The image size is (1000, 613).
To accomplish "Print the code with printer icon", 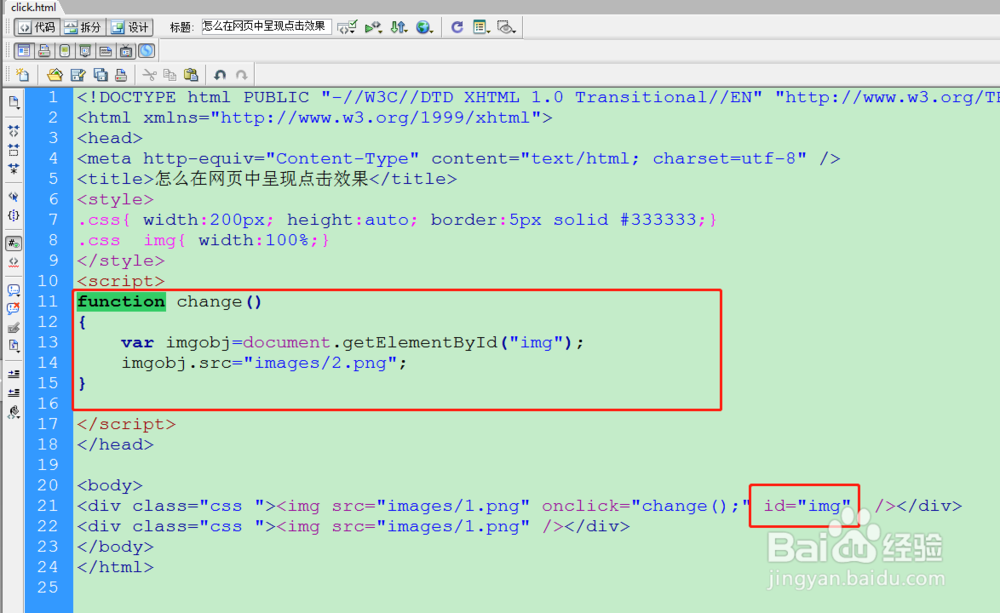I will tap(121, 75).
